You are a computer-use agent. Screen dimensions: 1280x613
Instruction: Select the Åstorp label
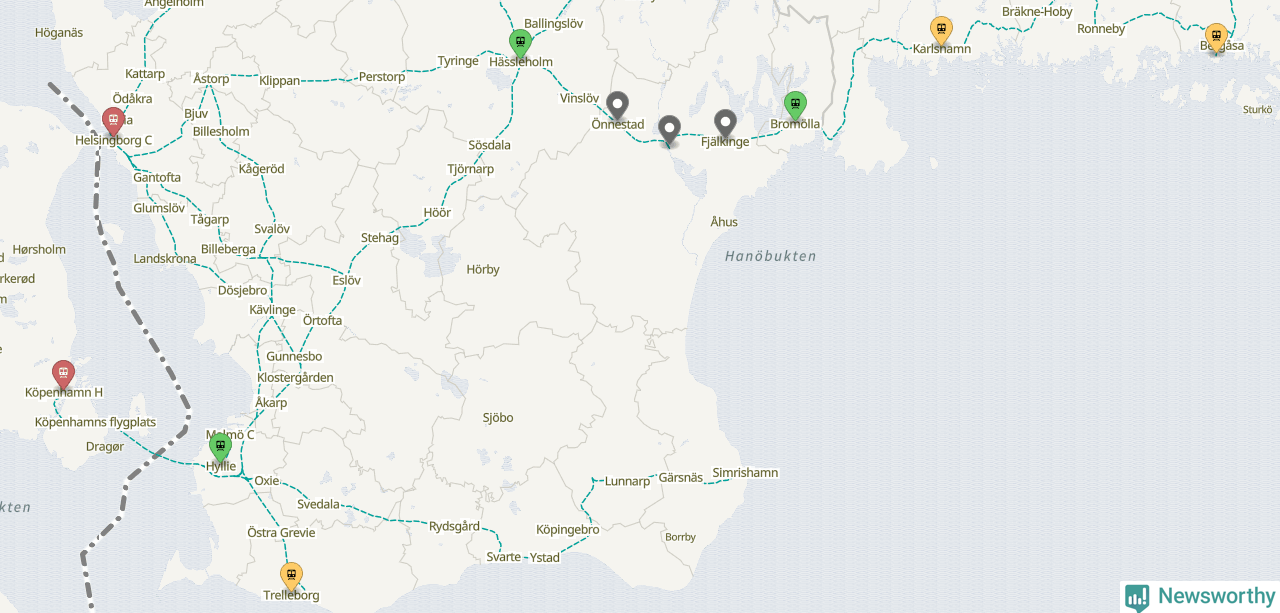(x=211, y=78)
